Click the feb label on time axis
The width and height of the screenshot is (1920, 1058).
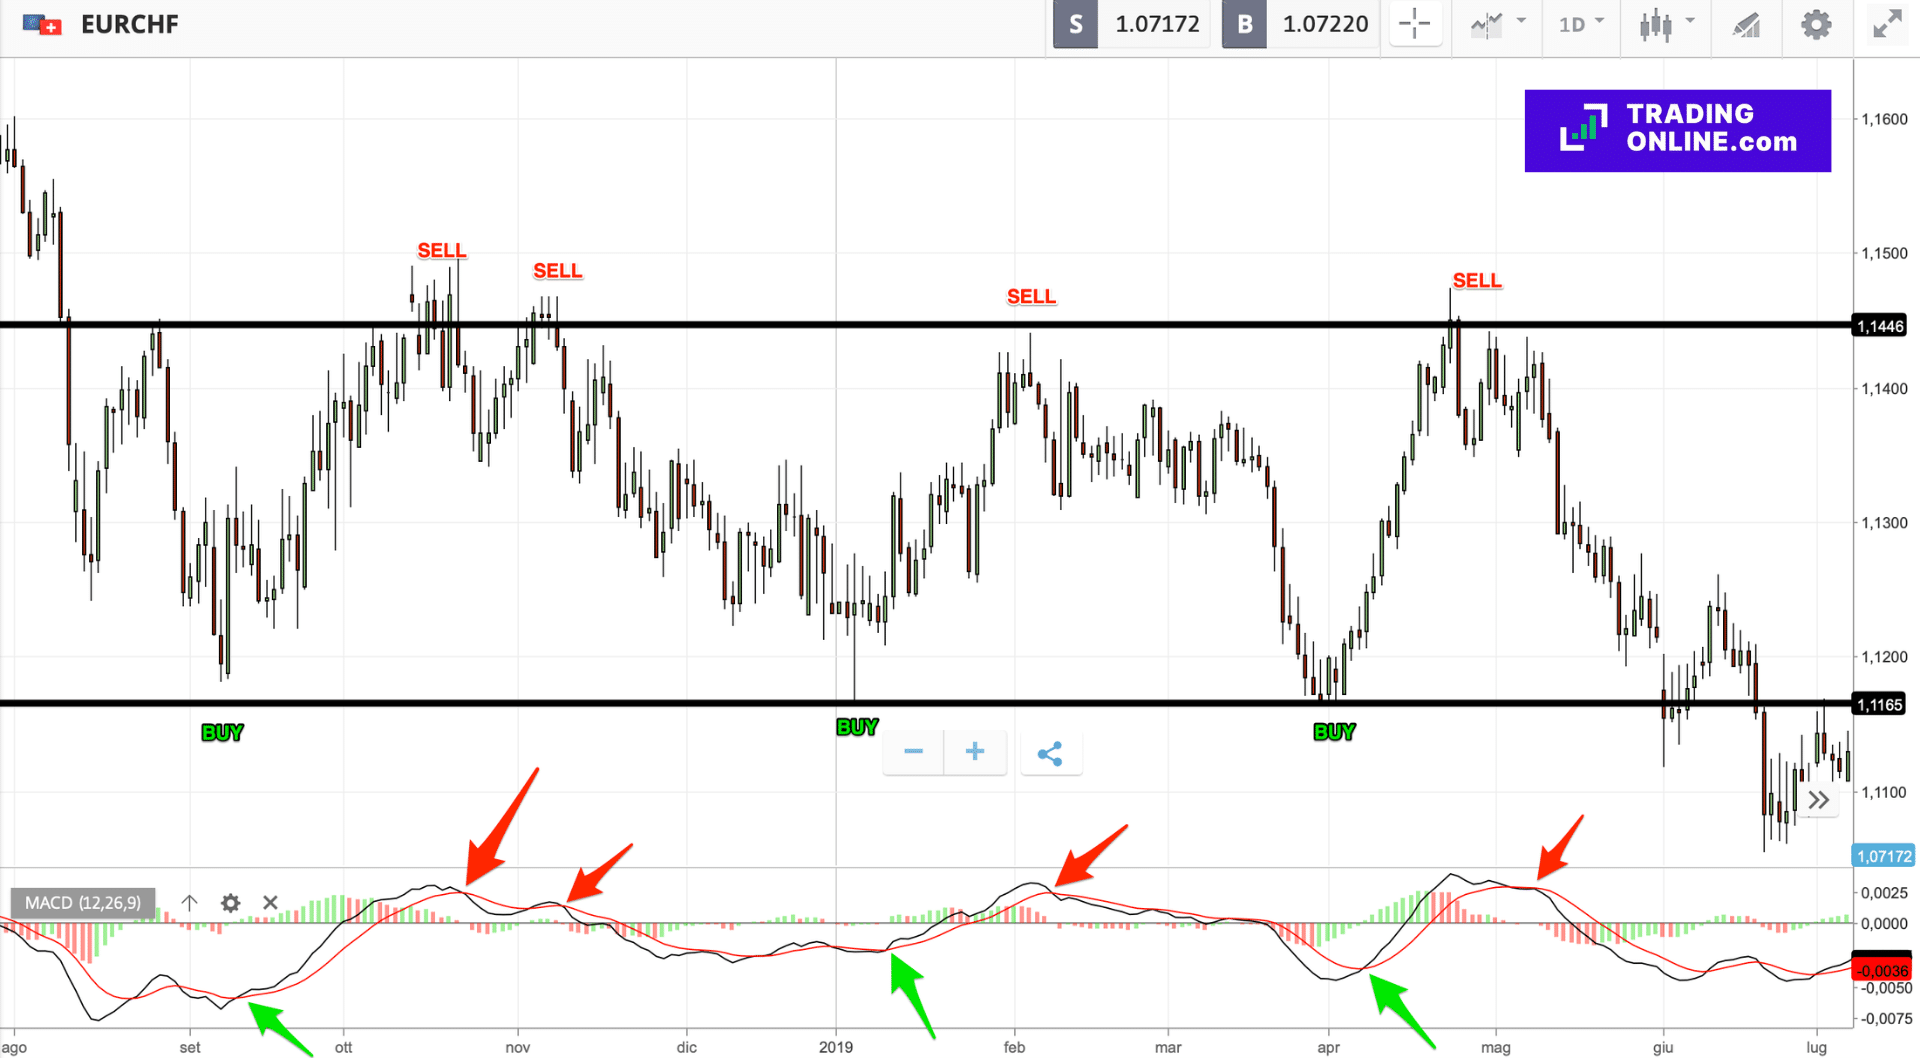click(1015, 1047)
